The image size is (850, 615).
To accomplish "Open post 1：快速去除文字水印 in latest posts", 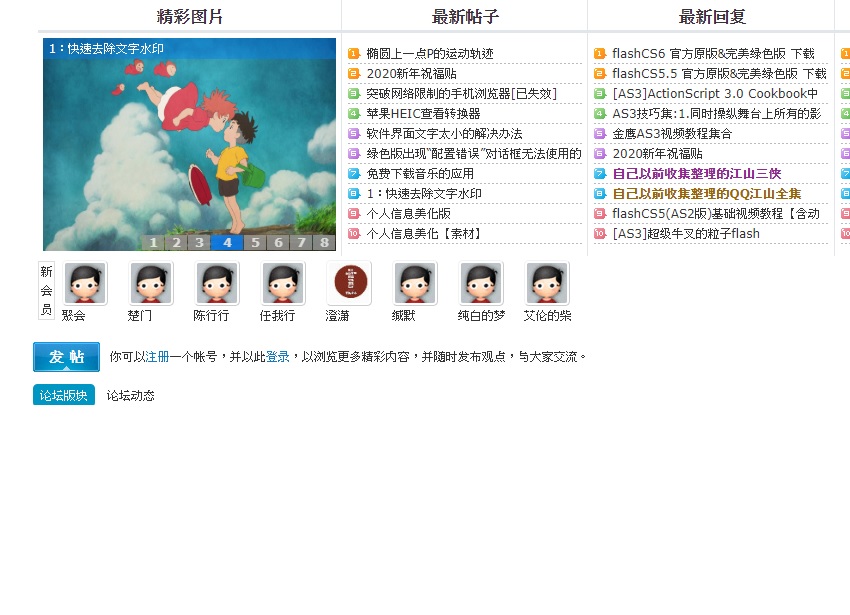I will (424, 194).
